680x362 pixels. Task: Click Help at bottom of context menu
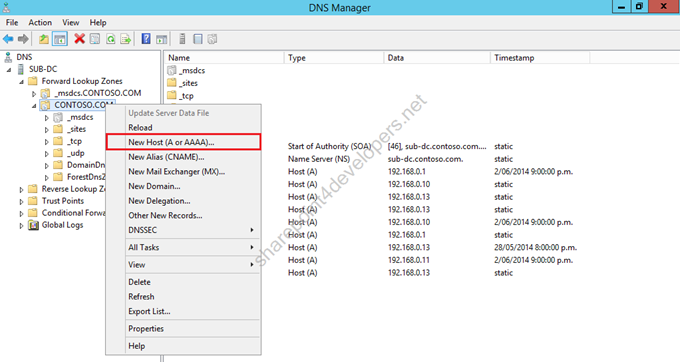(183, 346)
